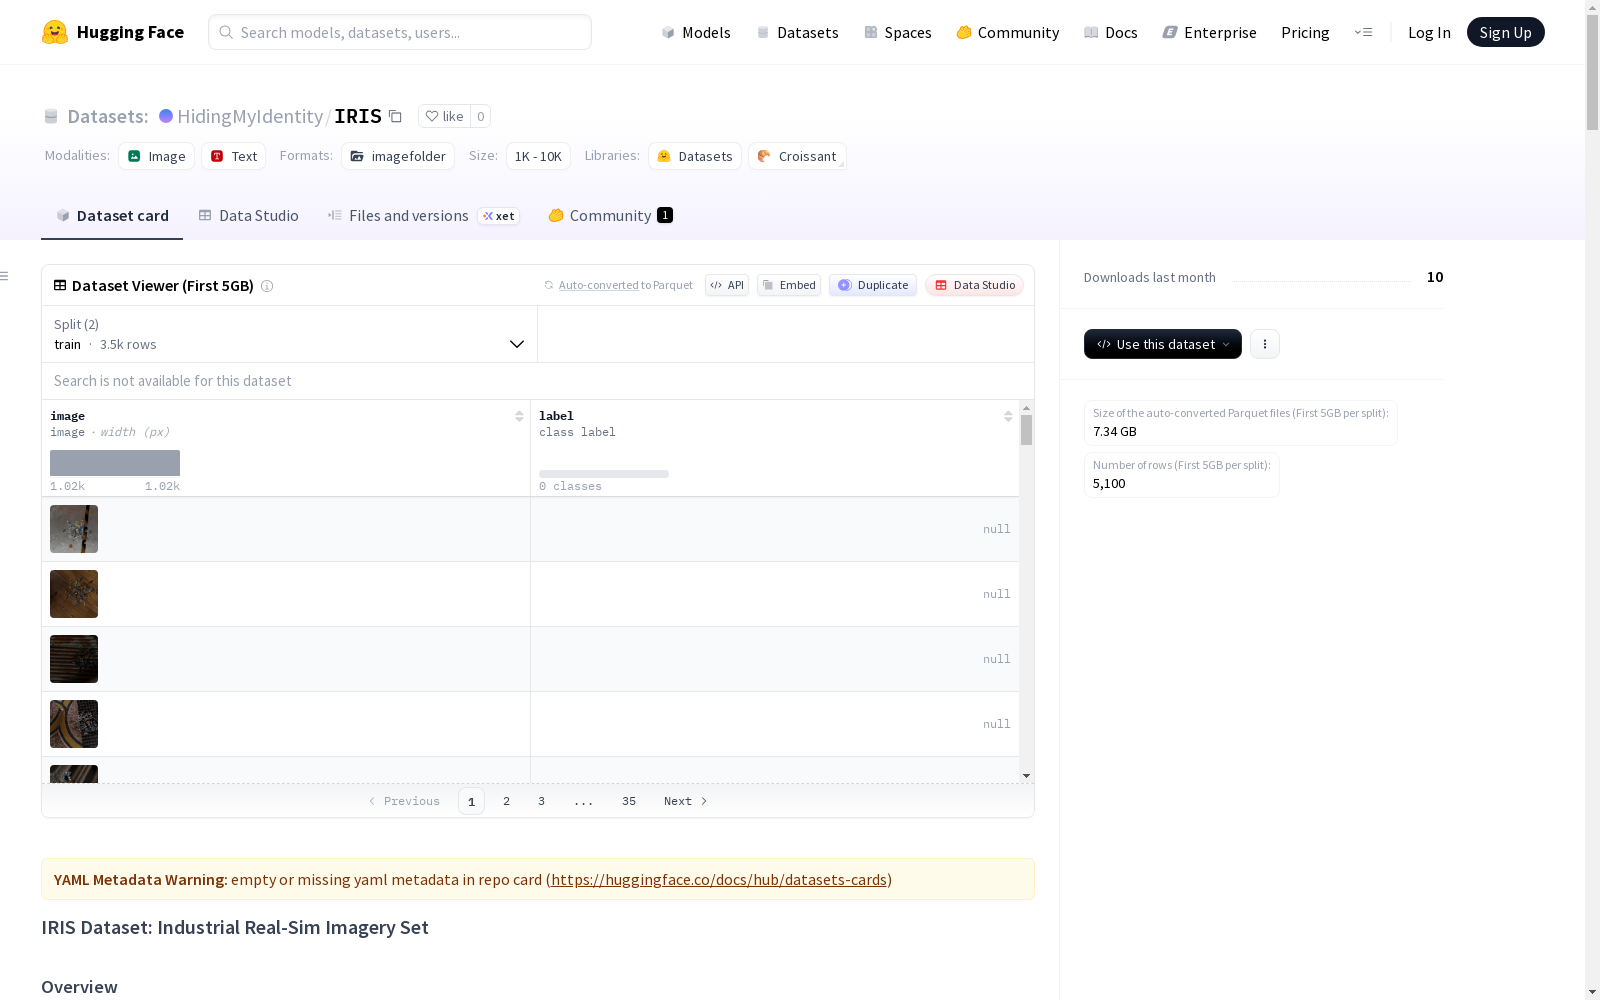1600x1000 pixels.
Task: Jump to page 35 of the viewer
Action: coord(629,801)
